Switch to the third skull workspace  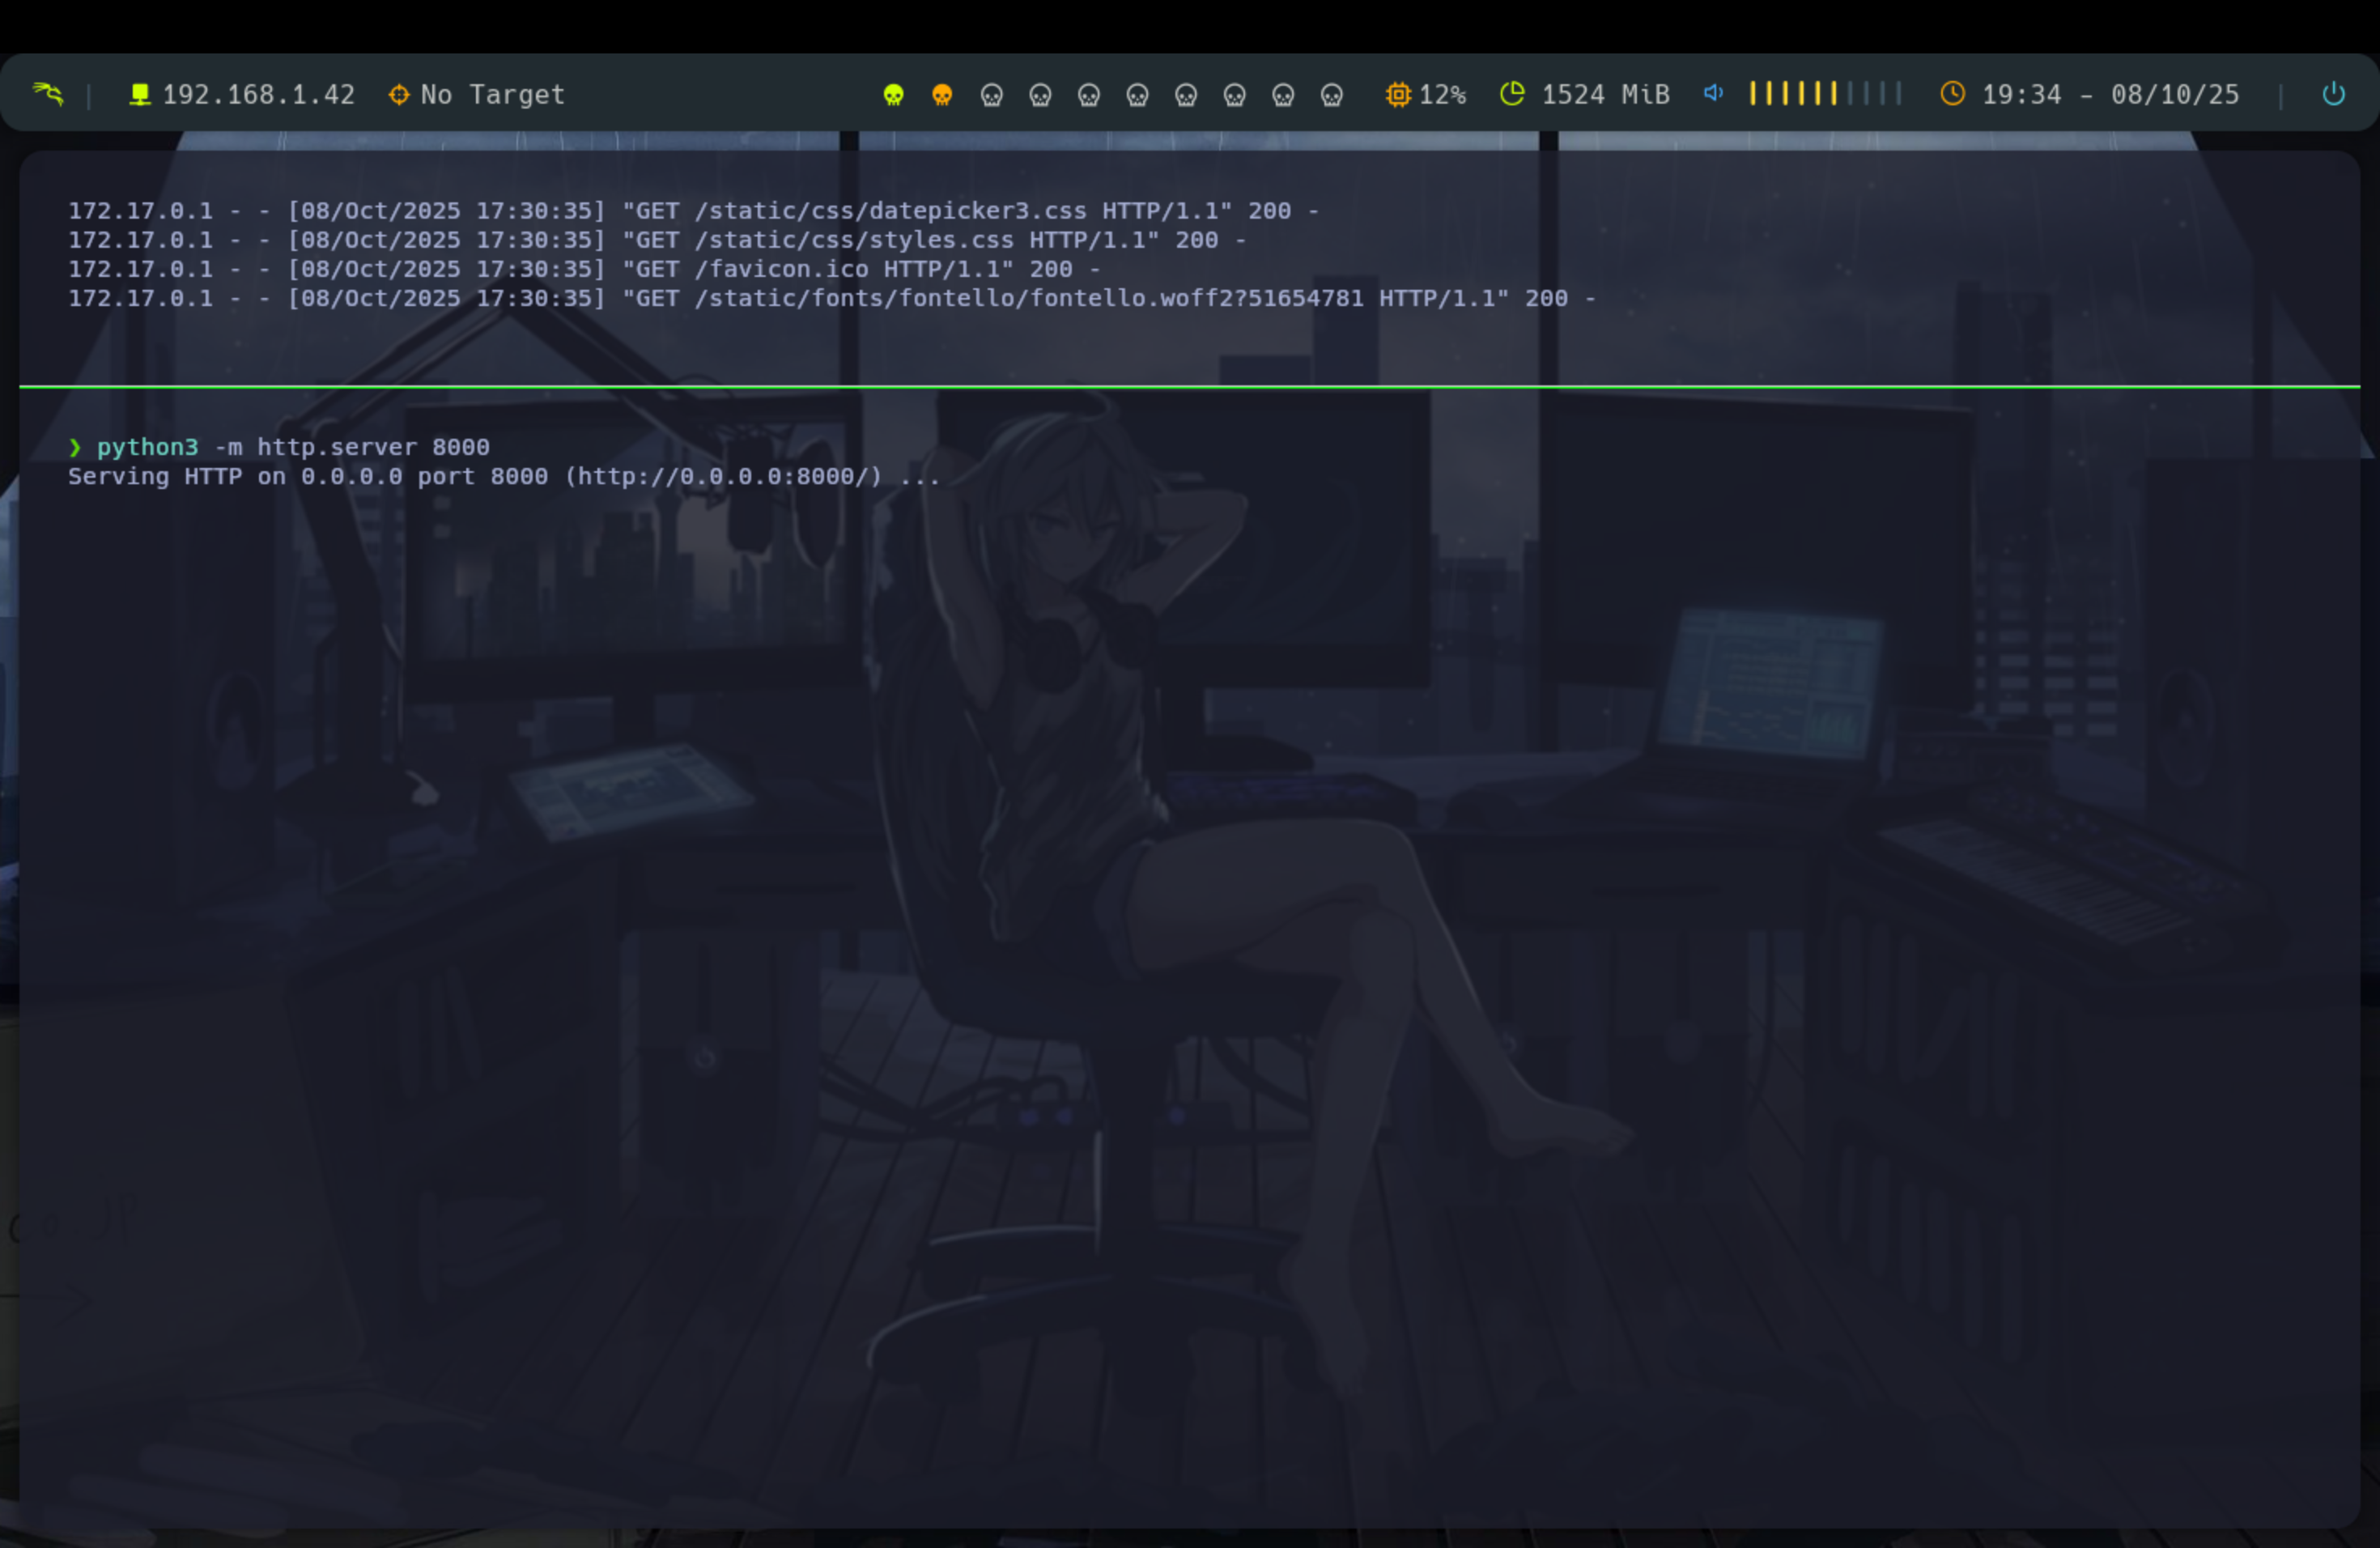(x=991, y=95)
